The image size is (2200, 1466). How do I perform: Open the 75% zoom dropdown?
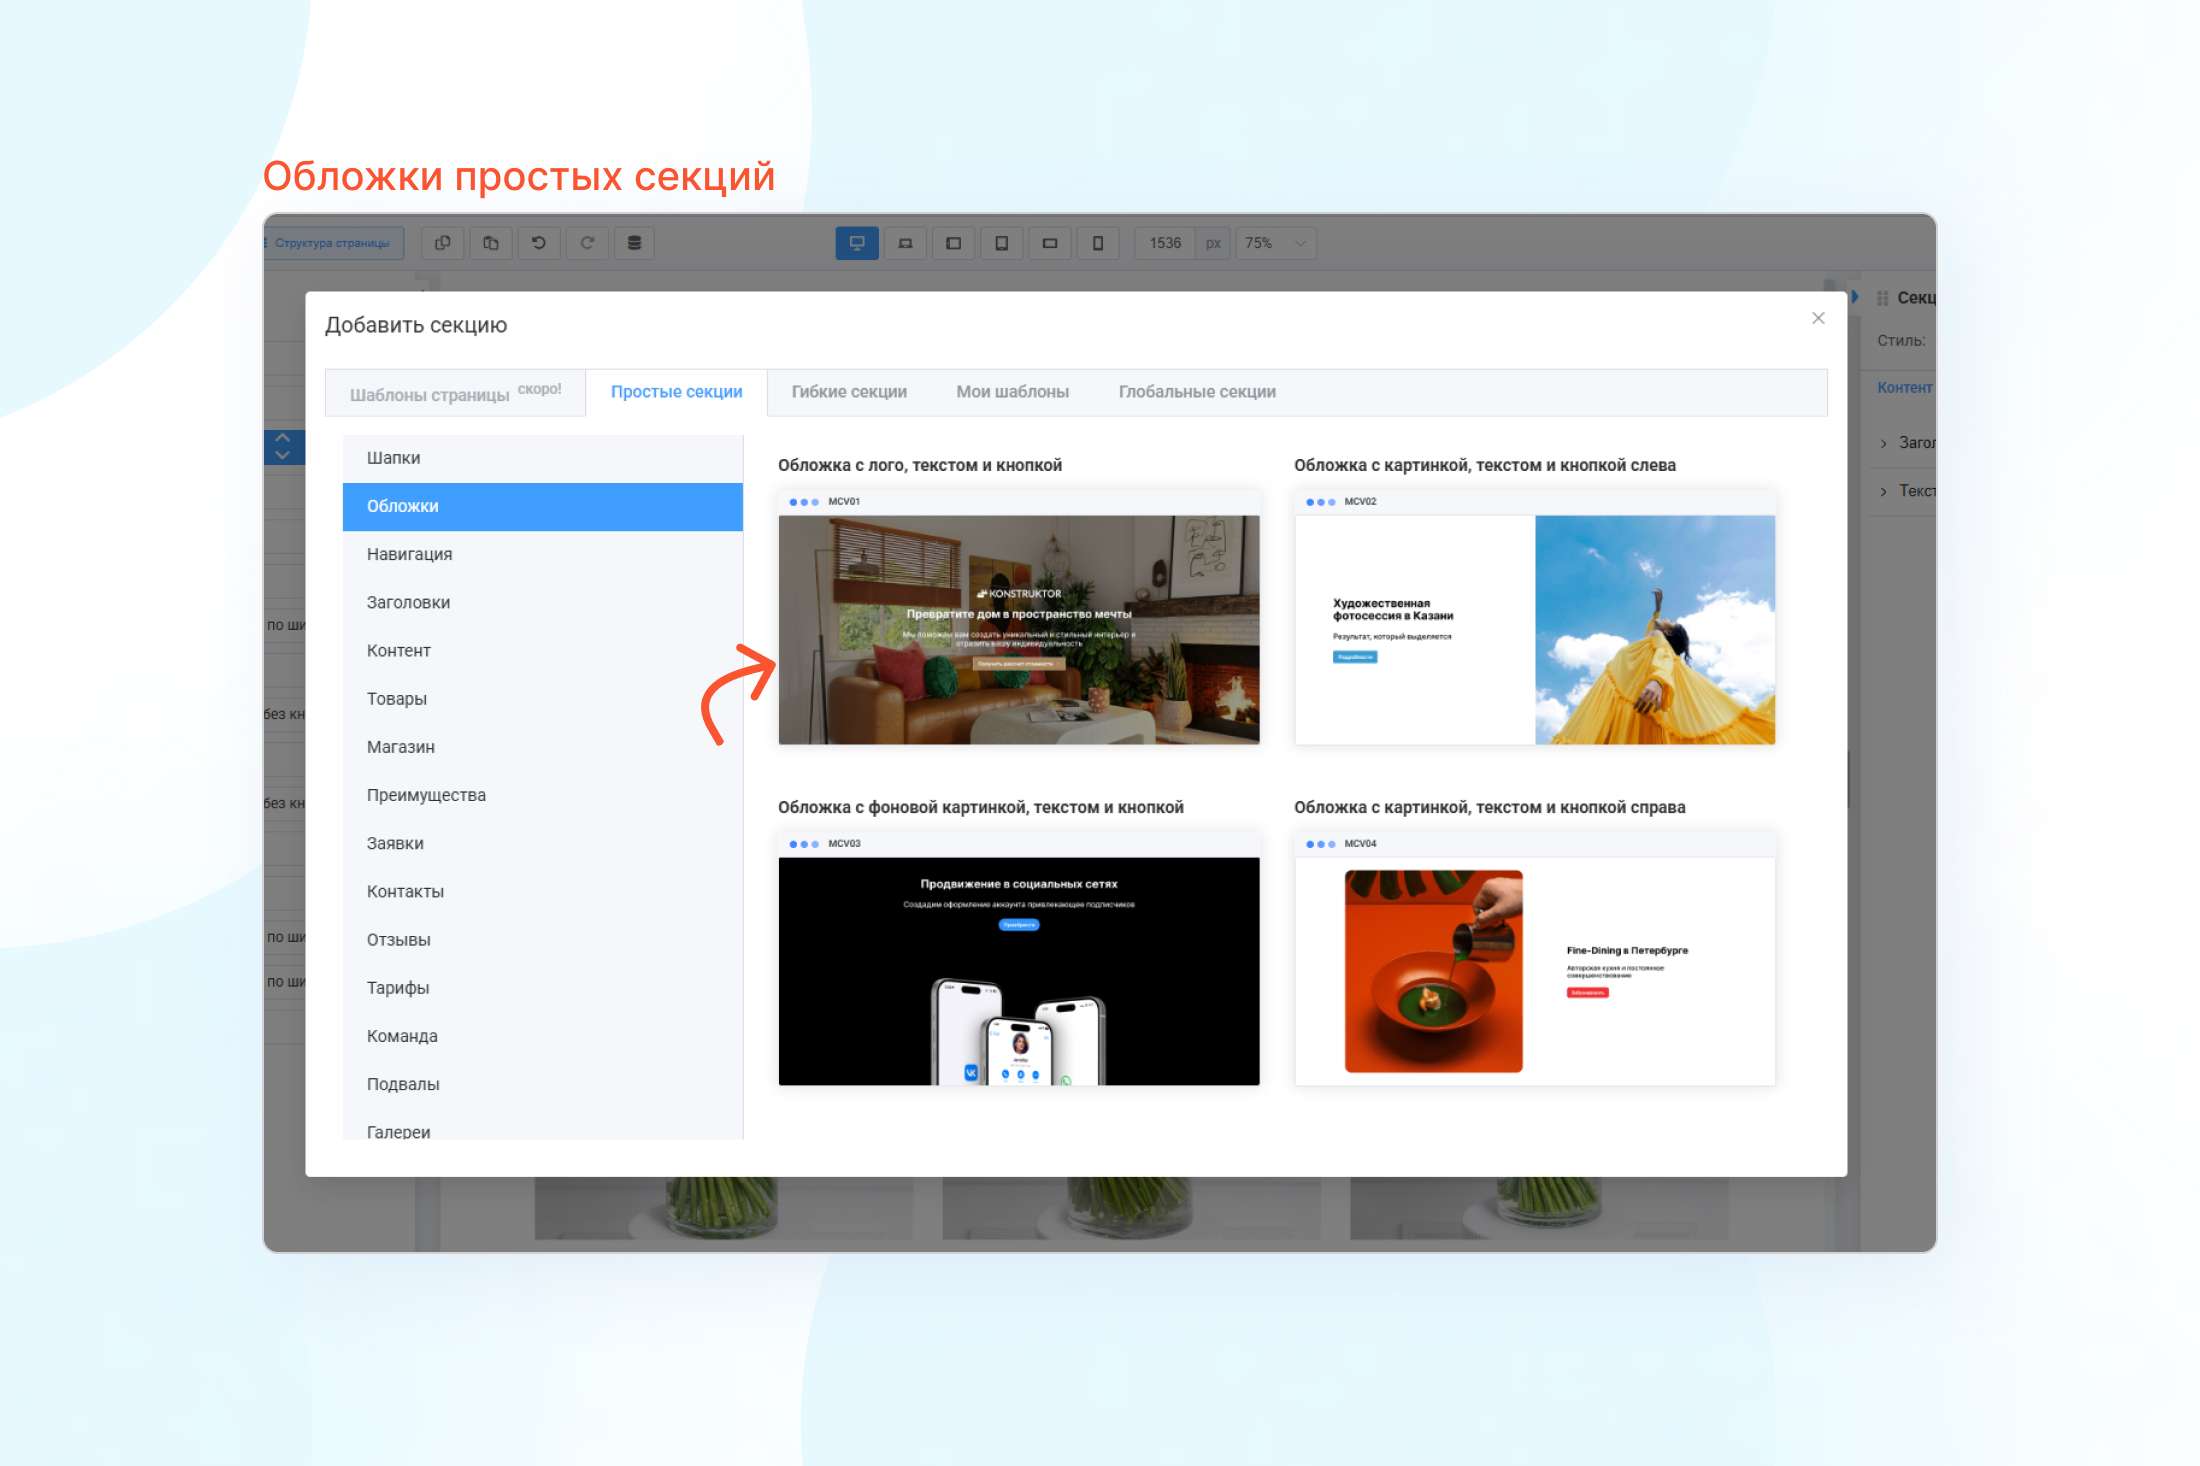coord(1276,243)
